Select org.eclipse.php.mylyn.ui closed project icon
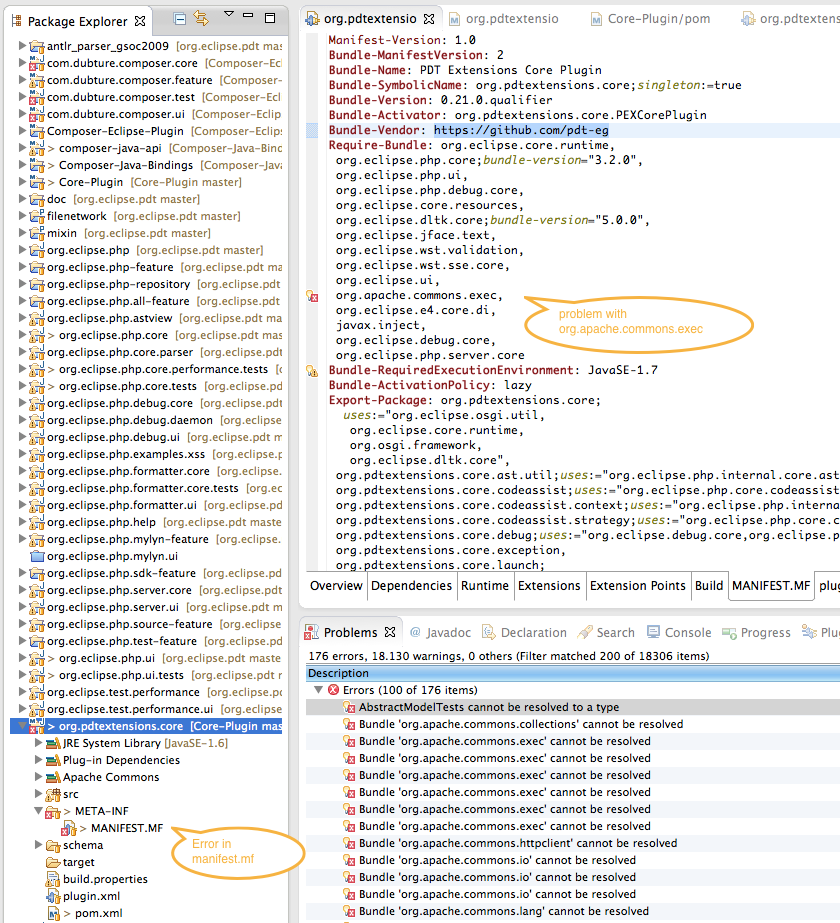Image resolution: width=840 pixels, height=923 pixels. click(x=37, y=556)
